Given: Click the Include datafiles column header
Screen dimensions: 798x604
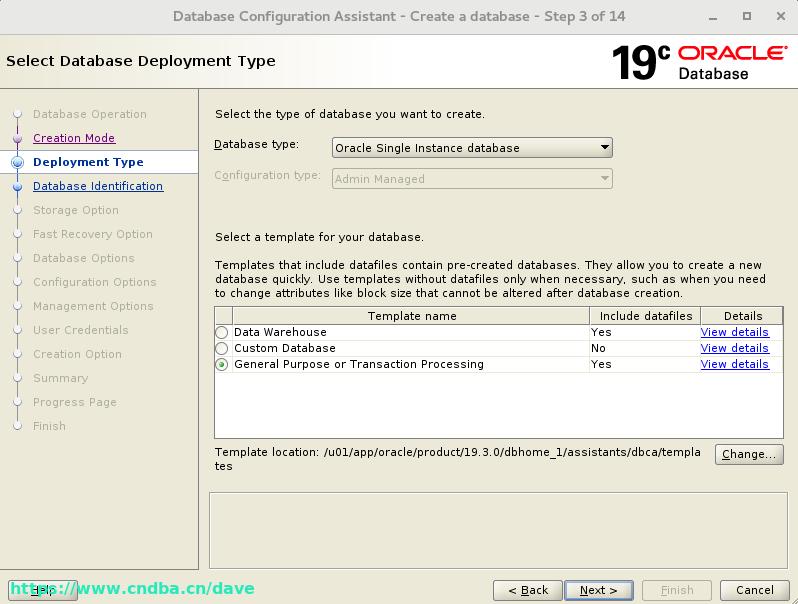Looking at the screenshot, I should (645, 316).
